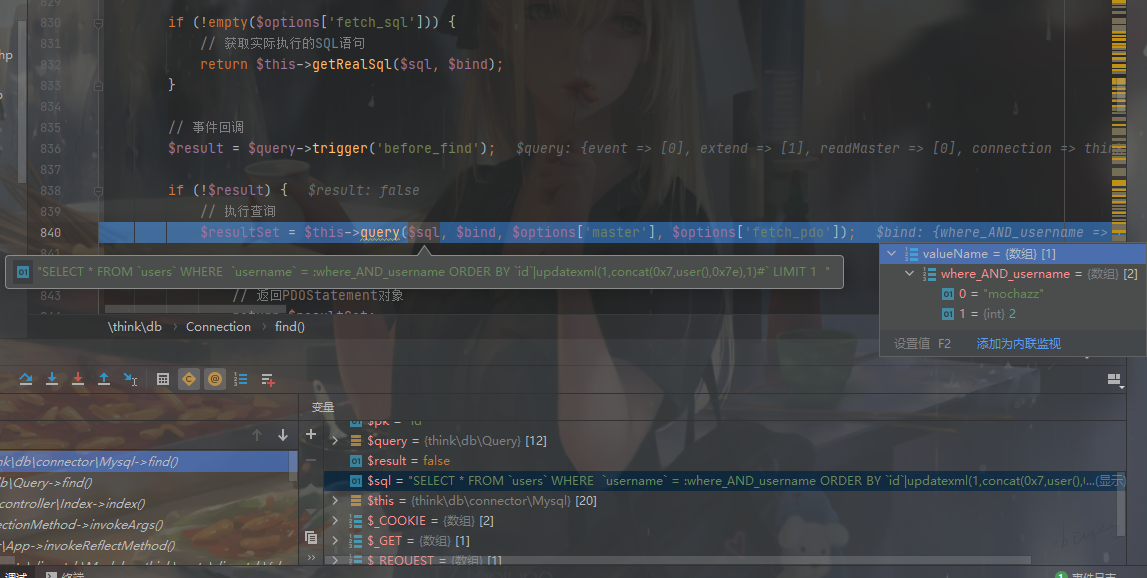Screen dimensions: 1147x578
Task: Collapse the valueName array node
Action: pyautogui.click(x=891, y=254)
